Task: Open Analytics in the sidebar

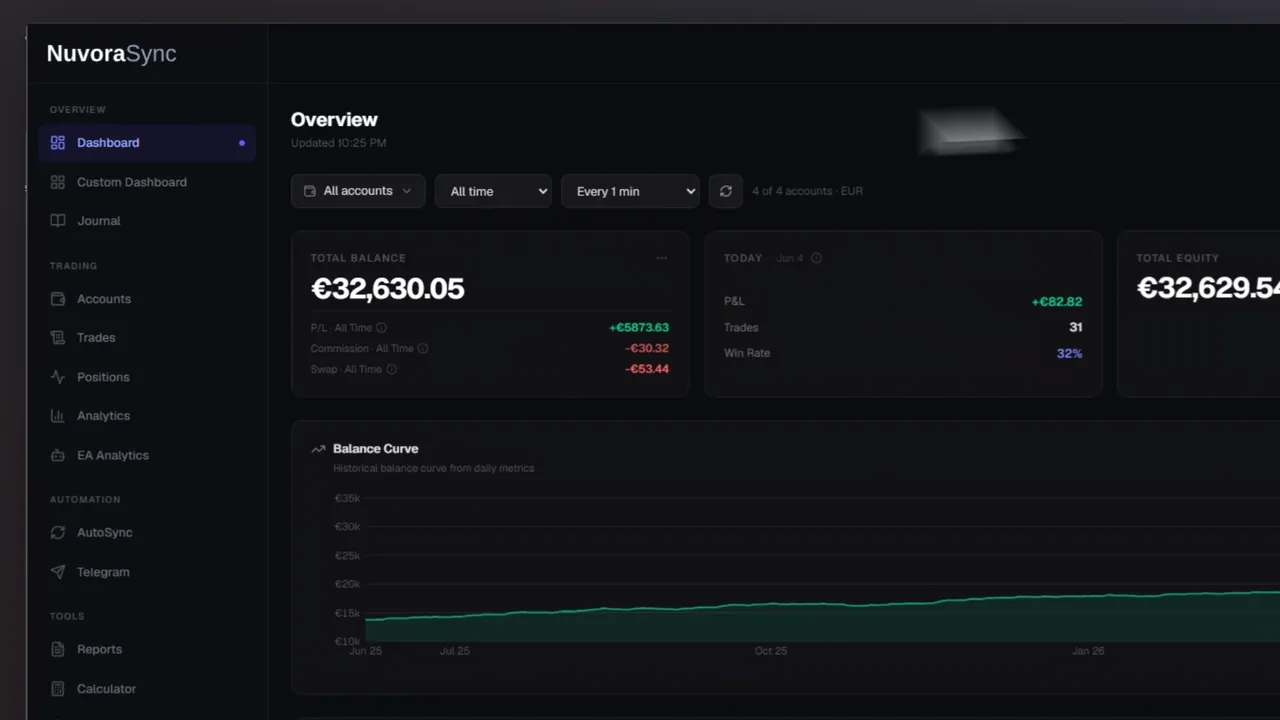Action: (147, 416)
